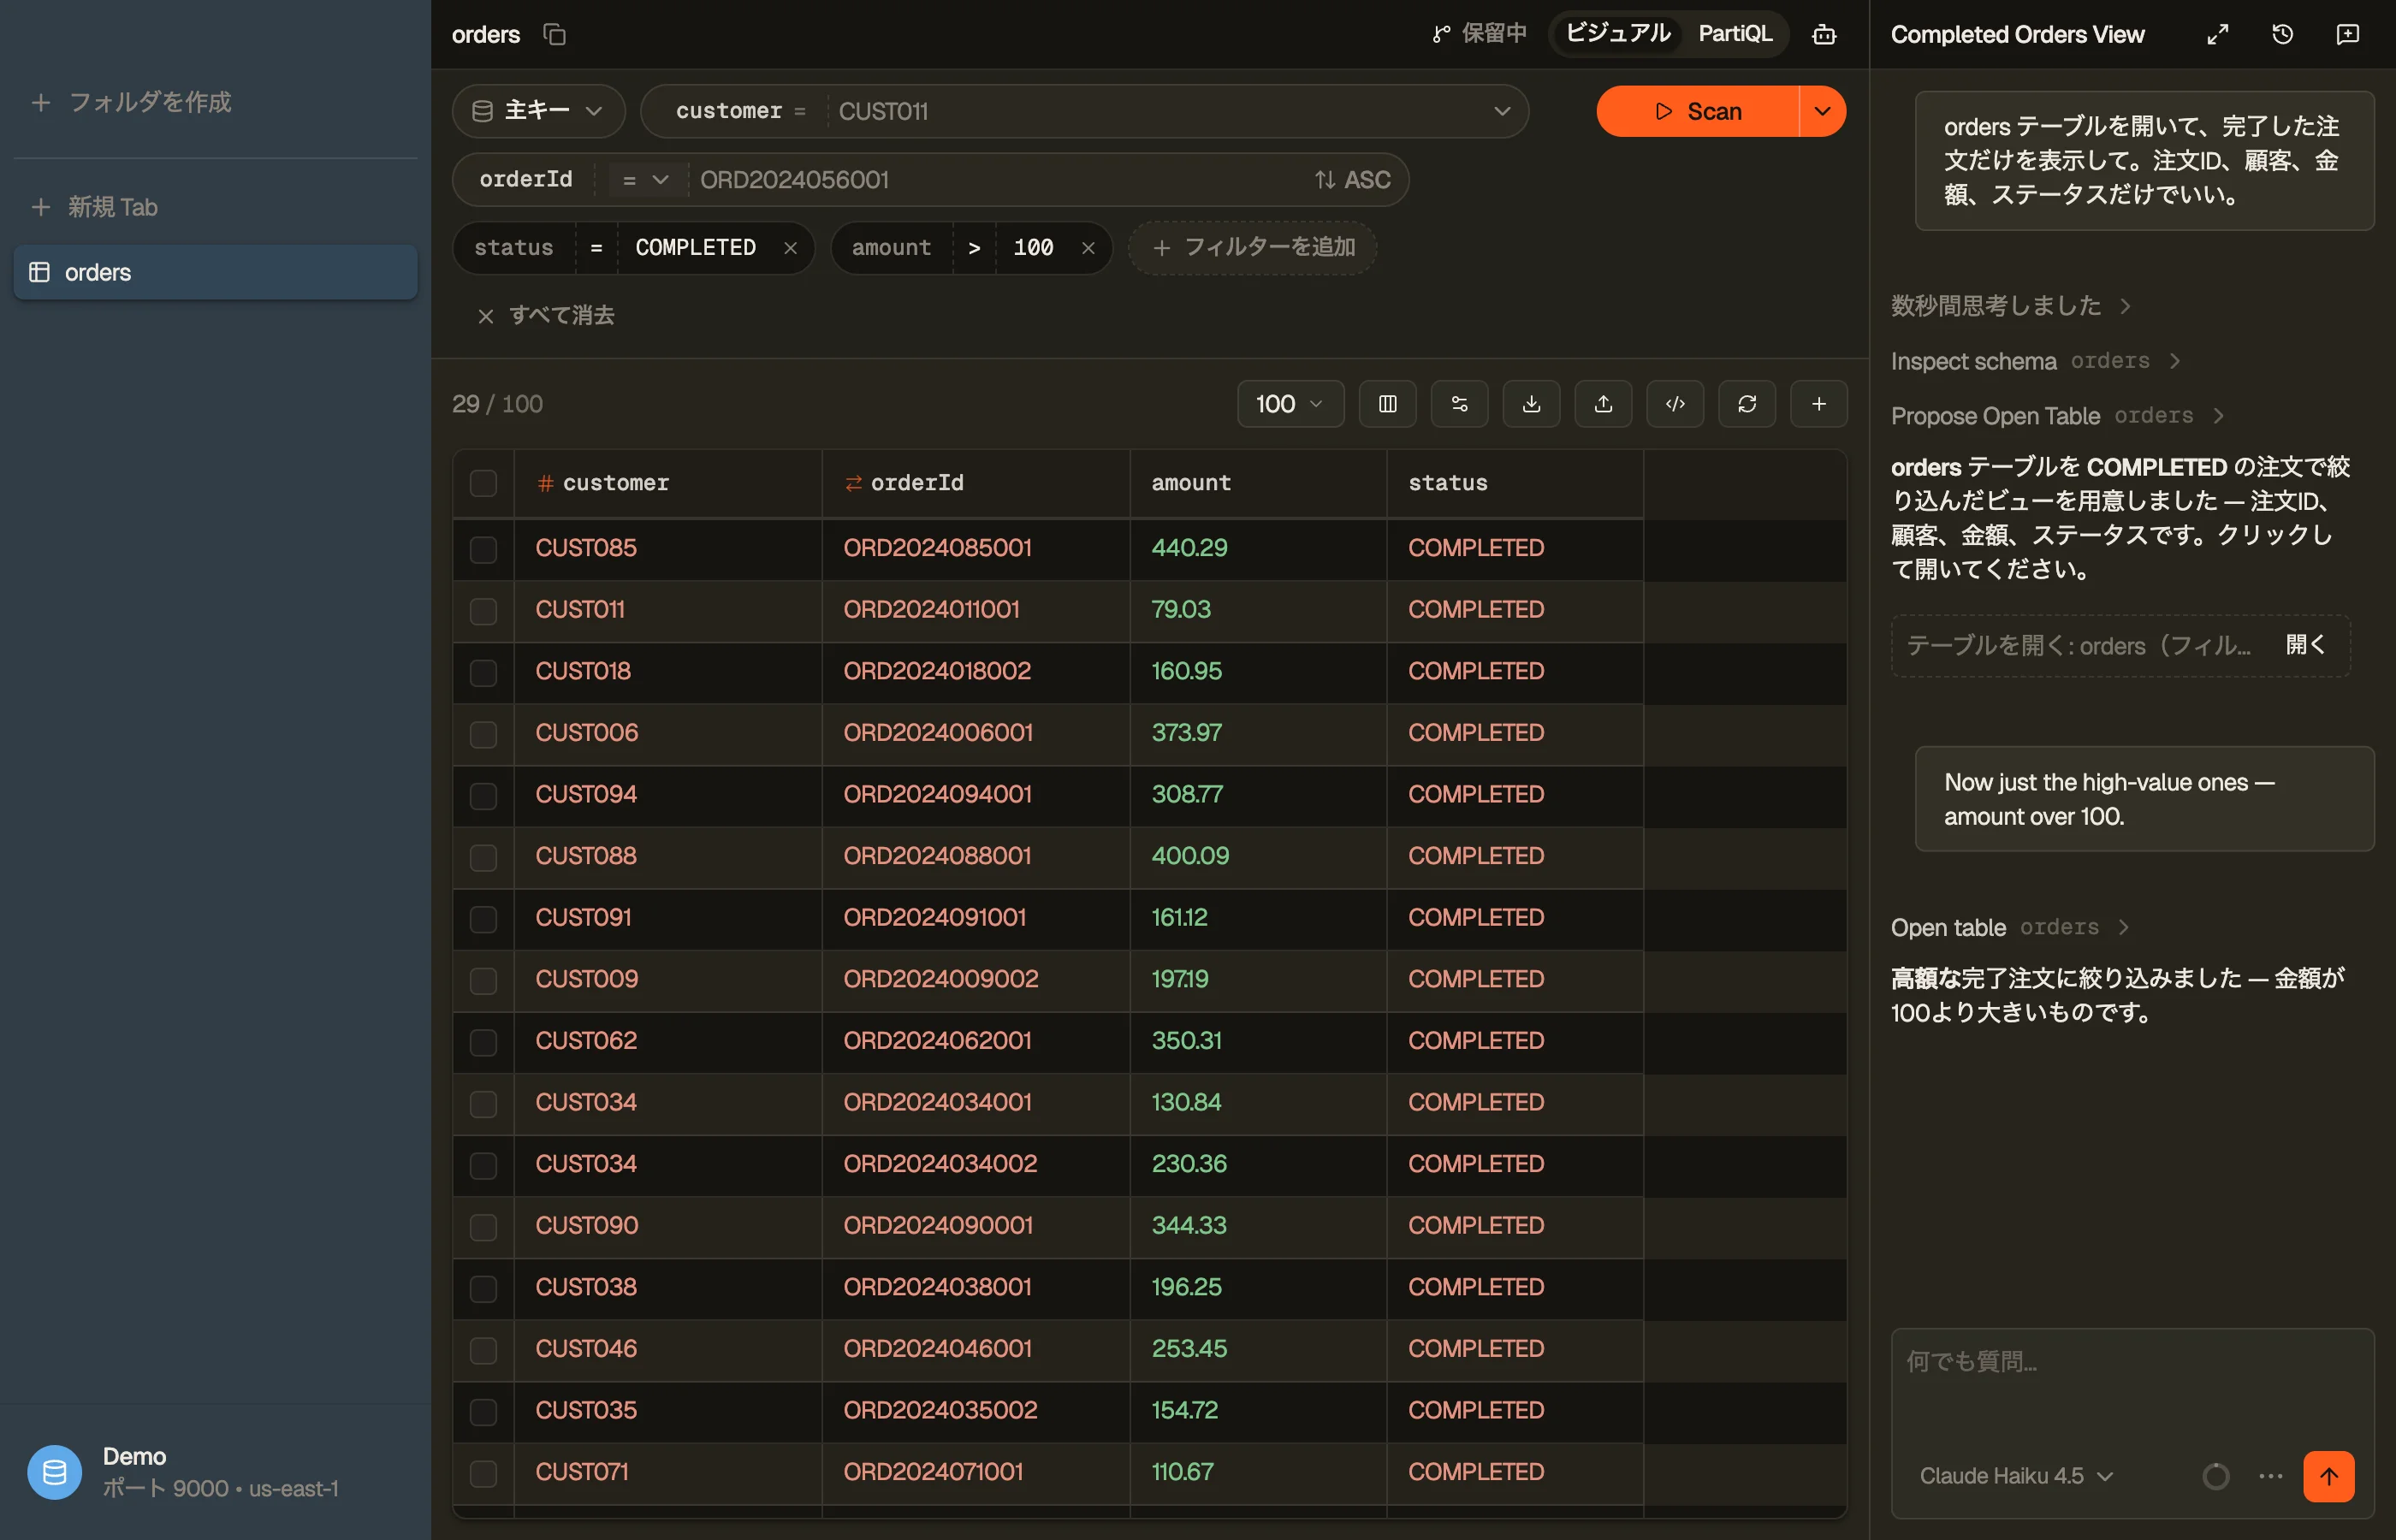Expand Propose Open Table orders step
Image resolution: width=2396 pixels, height=1540 pixels.
click(x=2057, y=416)
